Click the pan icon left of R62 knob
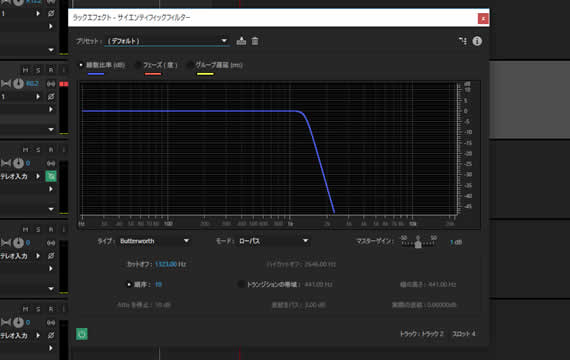Screen dimensions: 570x360 point(6,84)
